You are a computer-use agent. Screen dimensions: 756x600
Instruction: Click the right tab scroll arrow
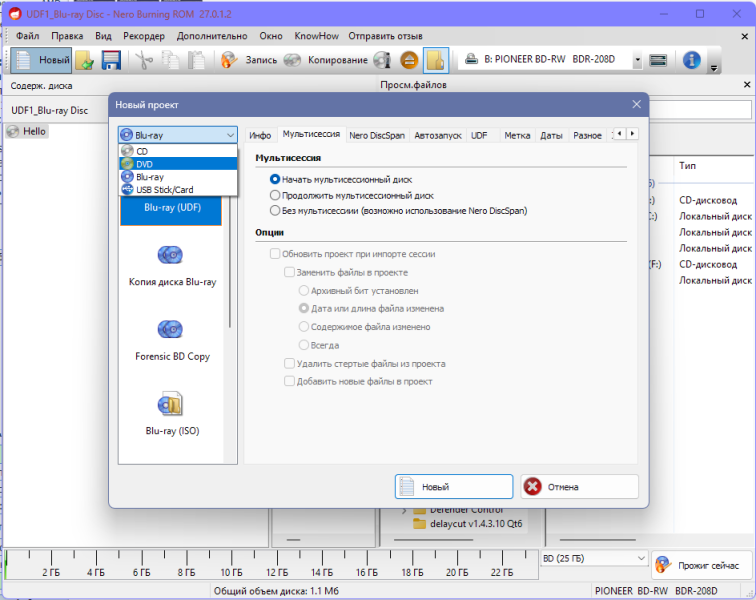point(632,134)
